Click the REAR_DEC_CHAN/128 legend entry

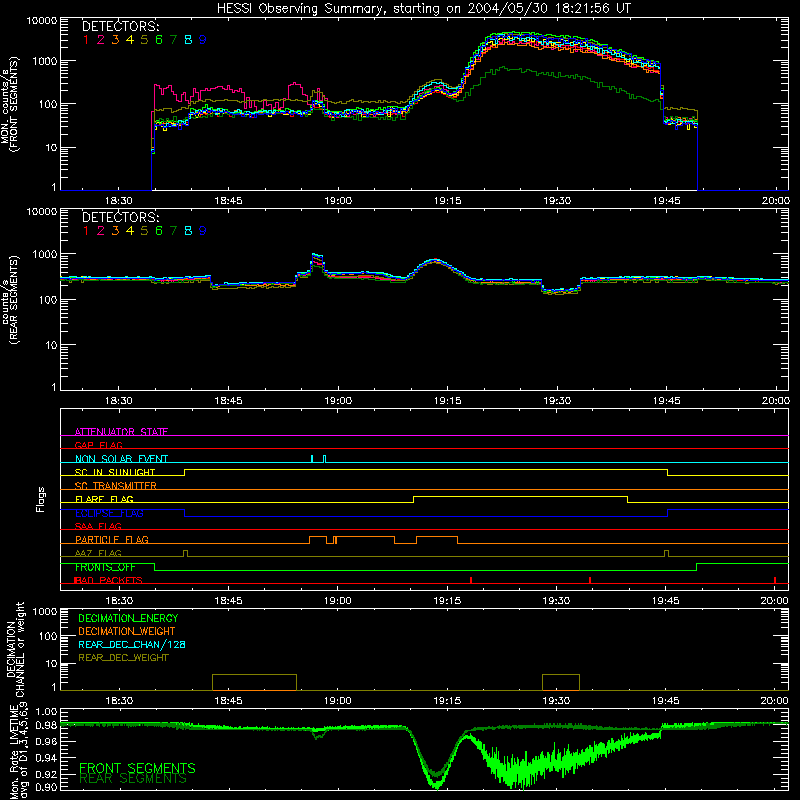132,644
